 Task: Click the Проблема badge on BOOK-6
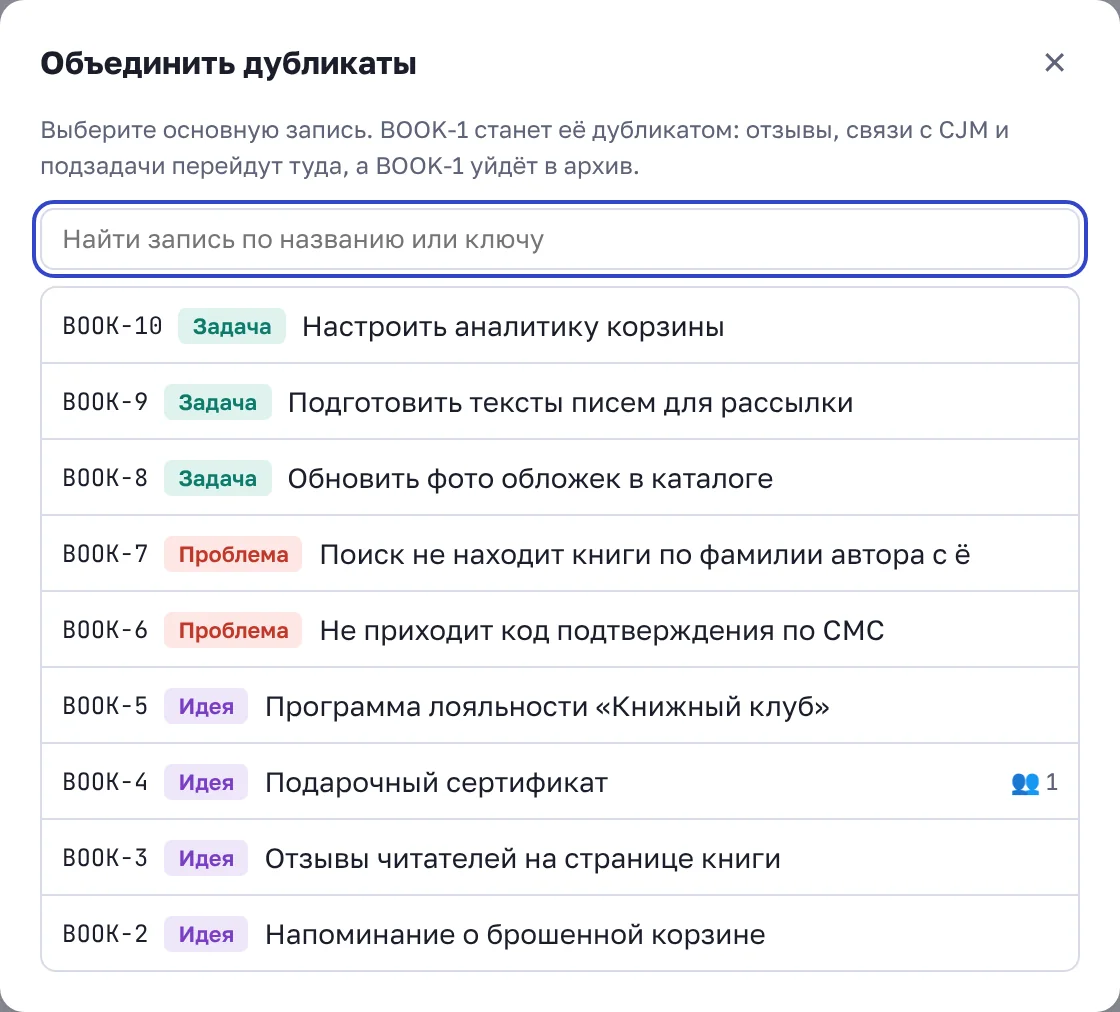click(x=234, y=630)
